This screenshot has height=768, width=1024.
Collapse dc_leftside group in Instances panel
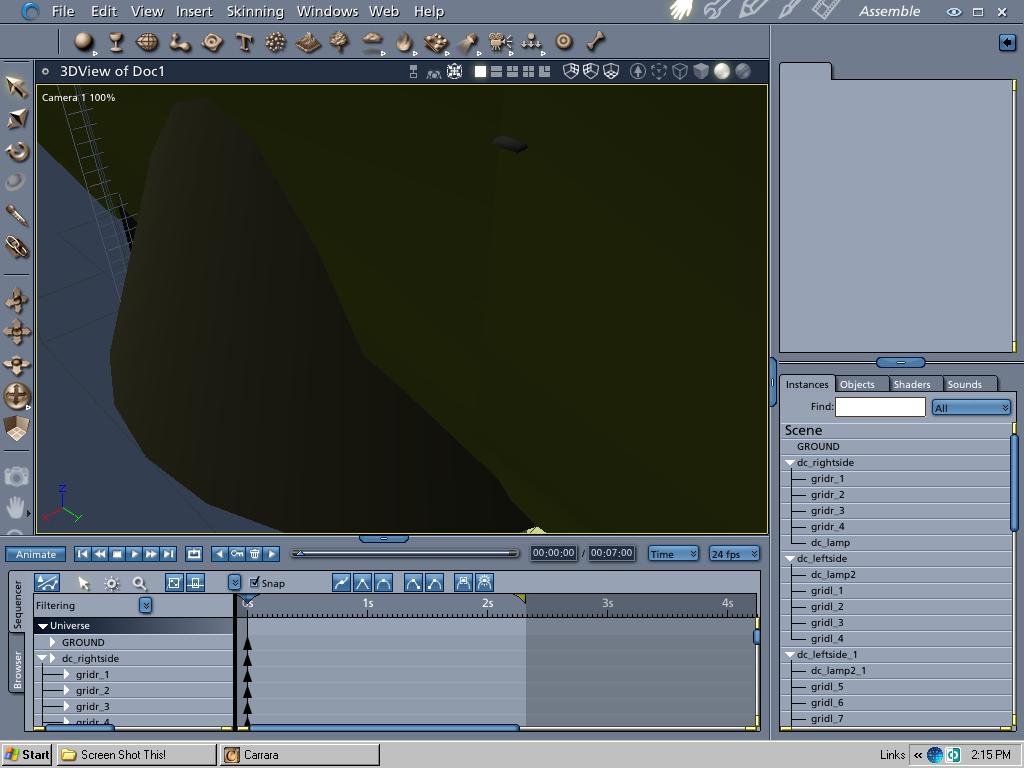790,558
